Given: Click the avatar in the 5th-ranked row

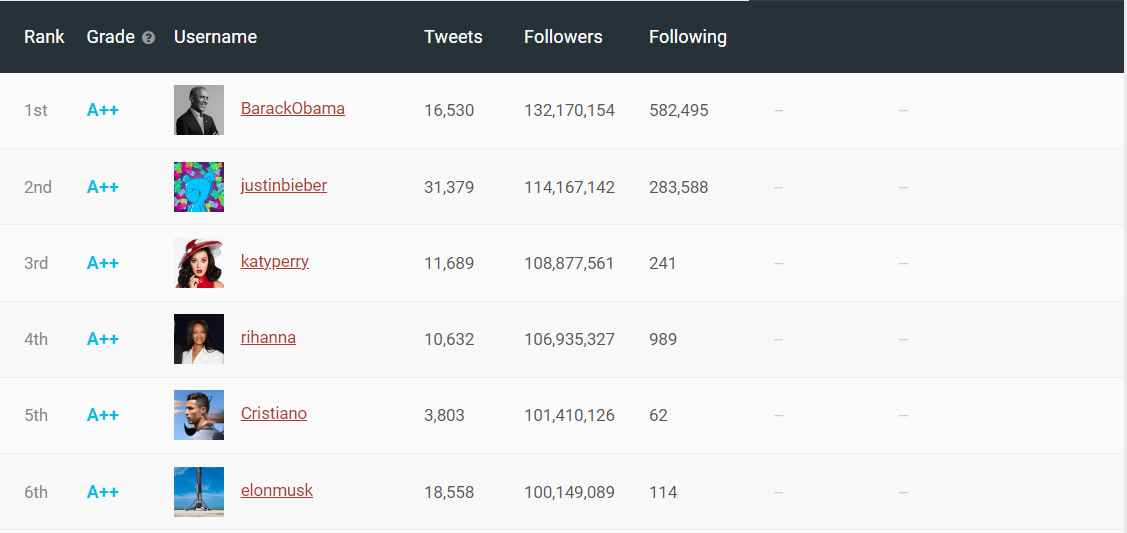Looking at the screenshot, I should click(x=199, y=415).
